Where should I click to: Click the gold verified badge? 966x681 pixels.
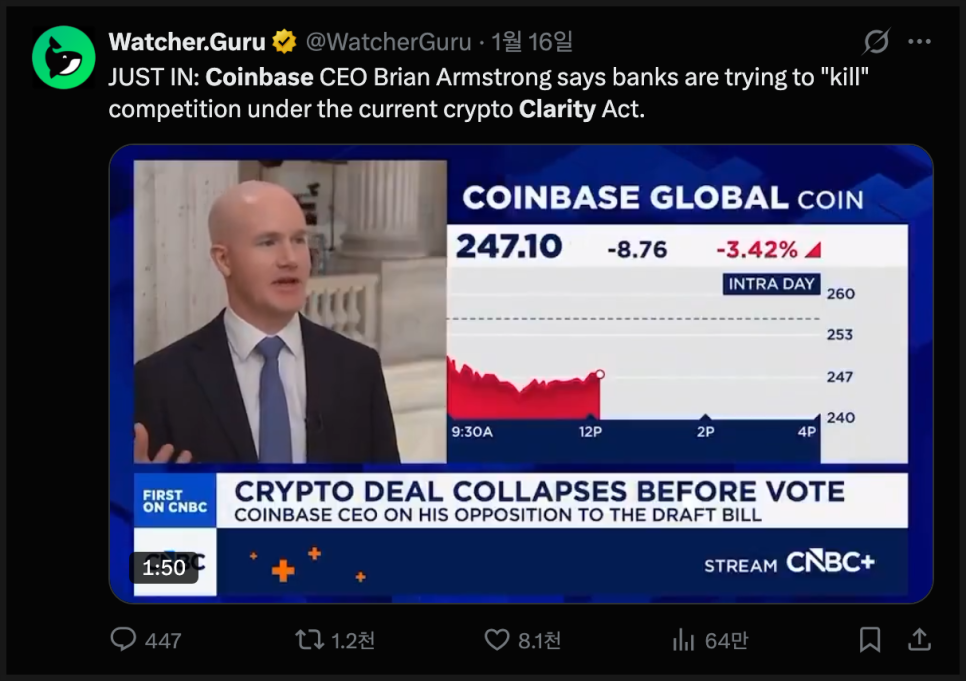285,42
